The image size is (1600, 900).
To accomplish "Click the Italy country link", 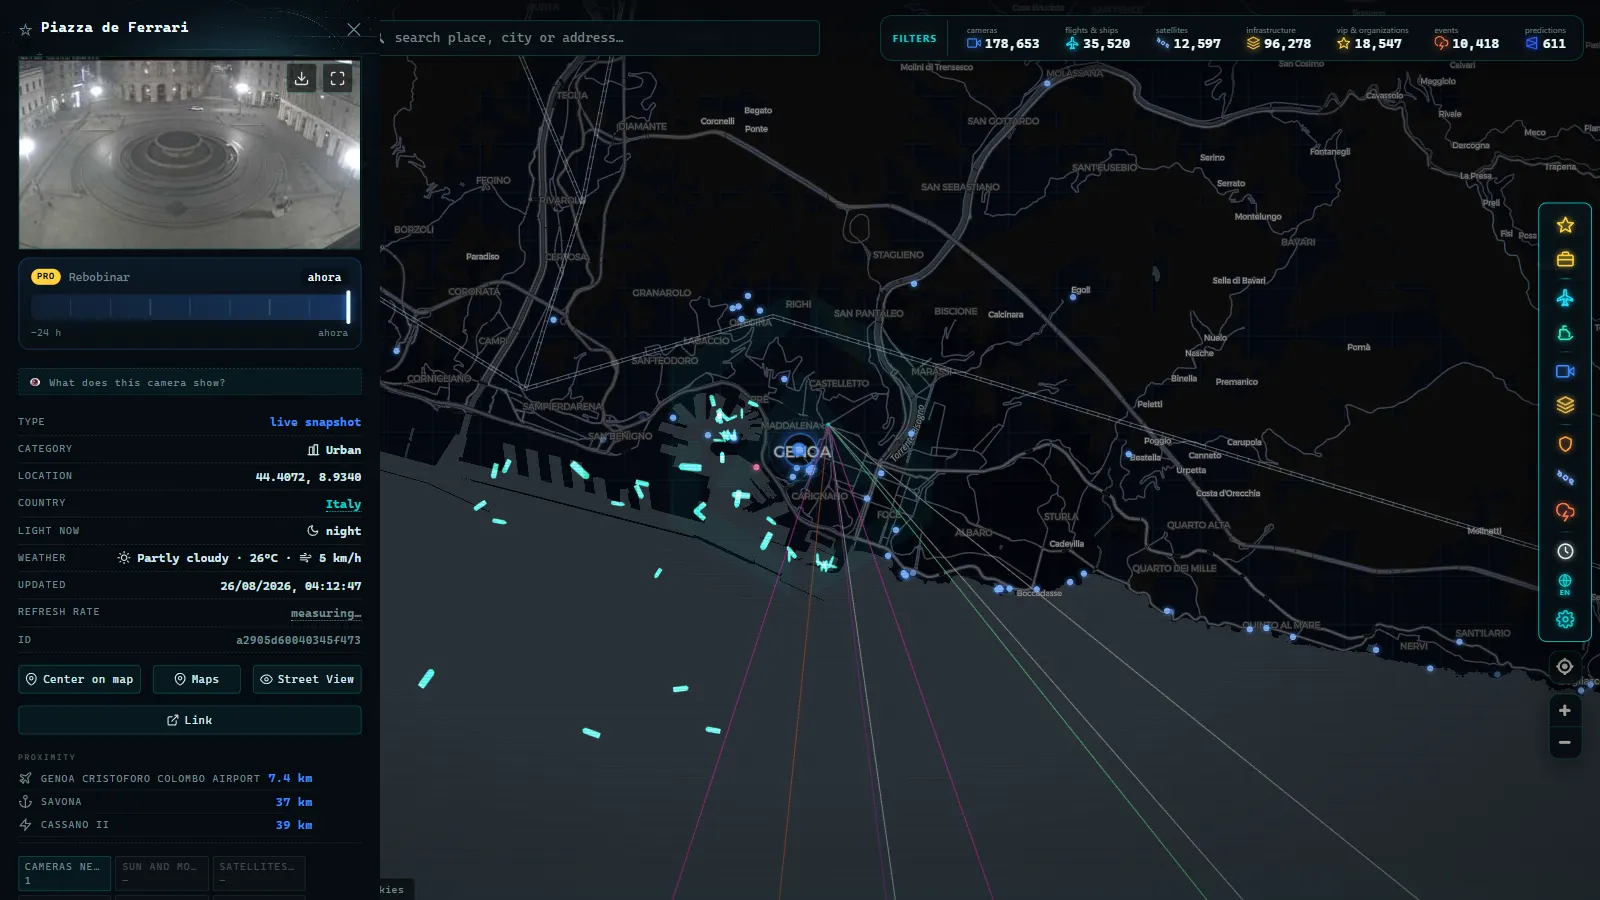I will (343, 504).
